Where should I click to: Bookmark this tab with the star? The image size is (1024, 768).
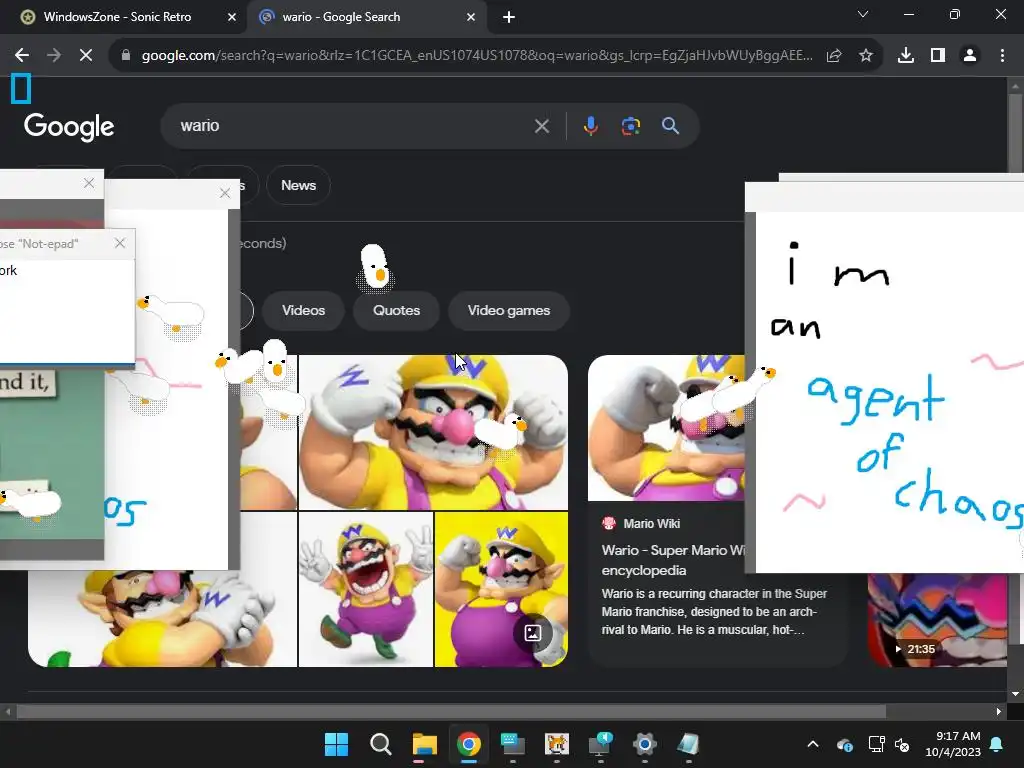pyautogui.click(x=866, y=56)
